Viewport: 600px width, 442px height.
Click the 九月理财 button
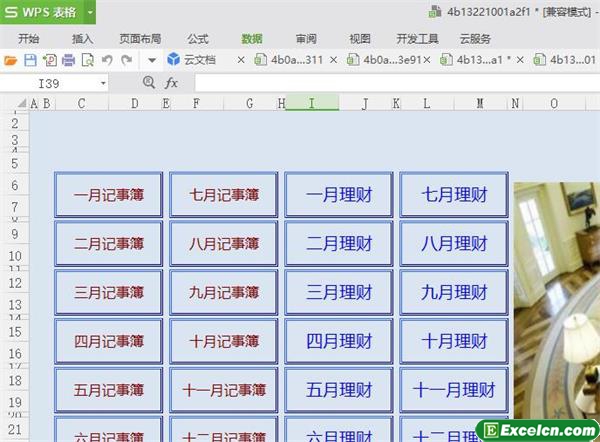coord(454,292)
